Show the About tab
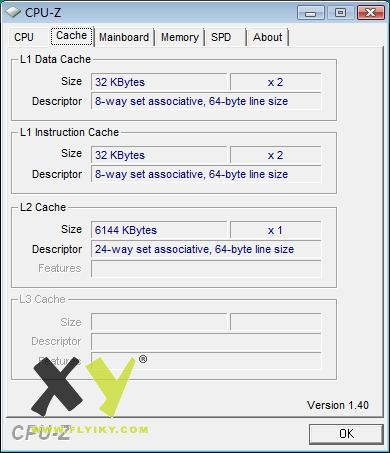This screenshot has height=453, width=390. tap(268, 37)
